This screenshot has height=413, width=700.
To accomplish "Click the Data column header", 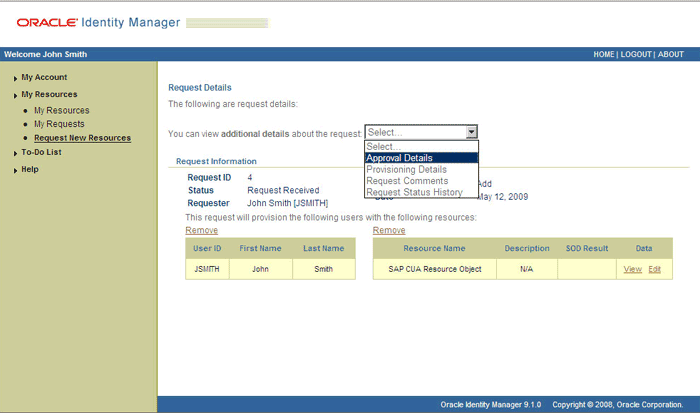I will (644, 248).
